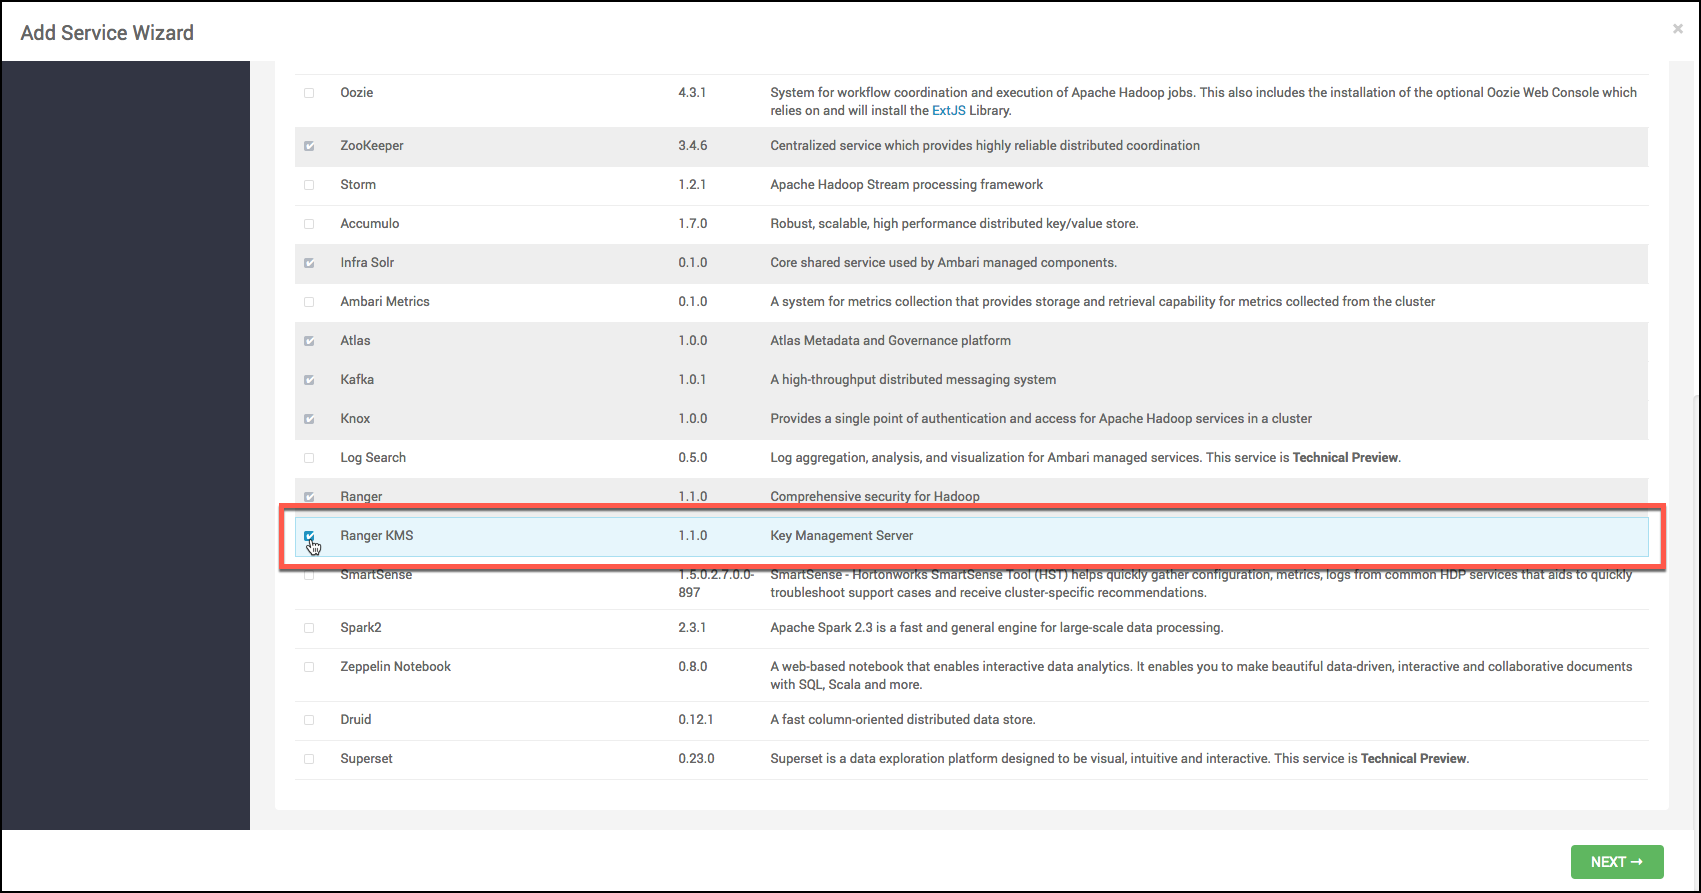Select the Zeppelin Notebook name text

pyautogui.click(x=396, y=666)
